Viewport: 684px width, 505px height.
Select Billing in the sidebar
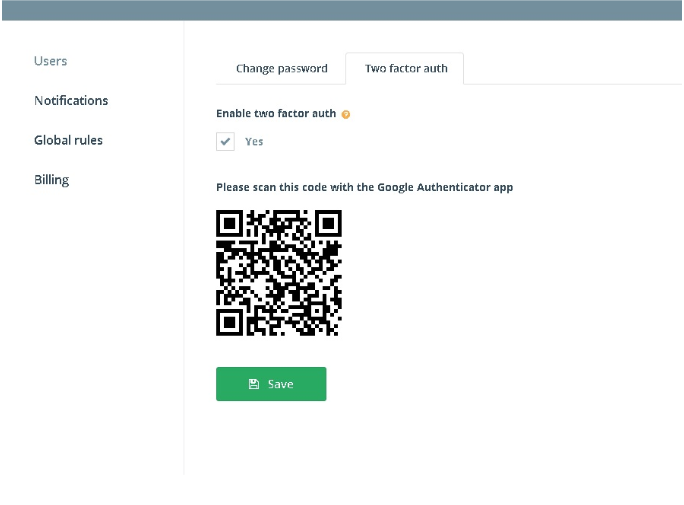51,180
